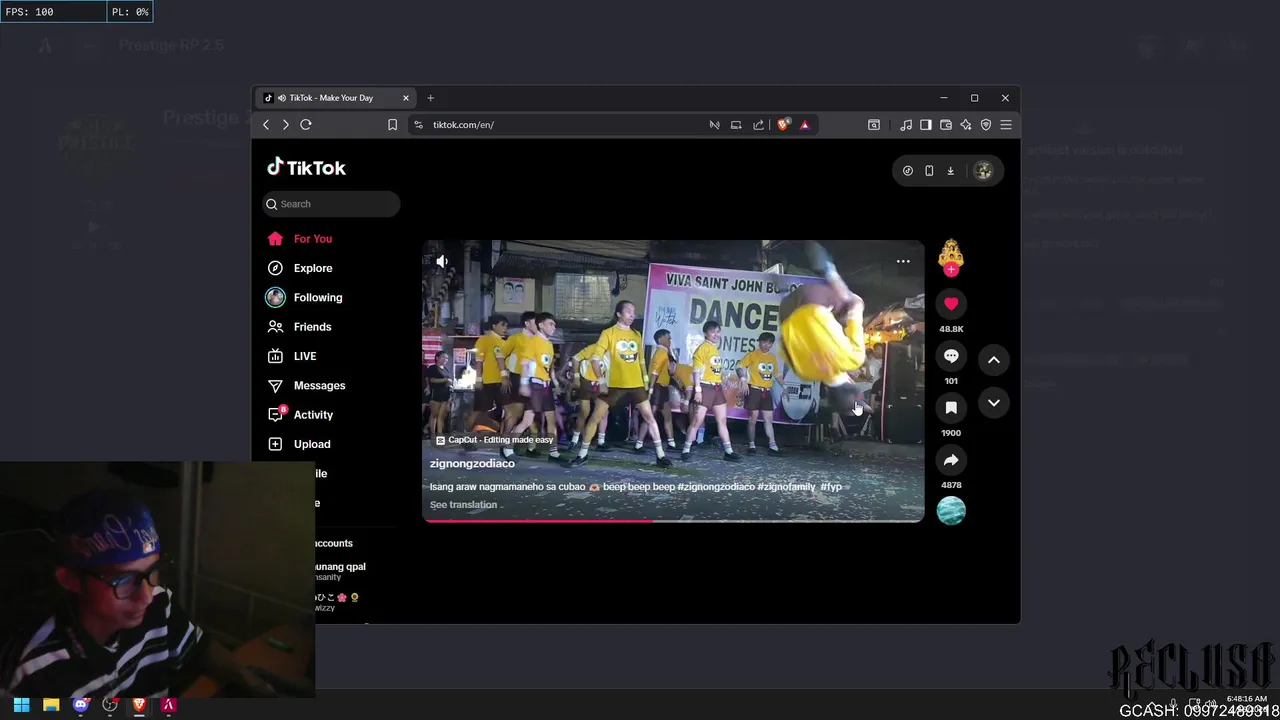Mute the video with speaker icon
This screenshot has height=720, width=1280.
(x=442, y=261)
